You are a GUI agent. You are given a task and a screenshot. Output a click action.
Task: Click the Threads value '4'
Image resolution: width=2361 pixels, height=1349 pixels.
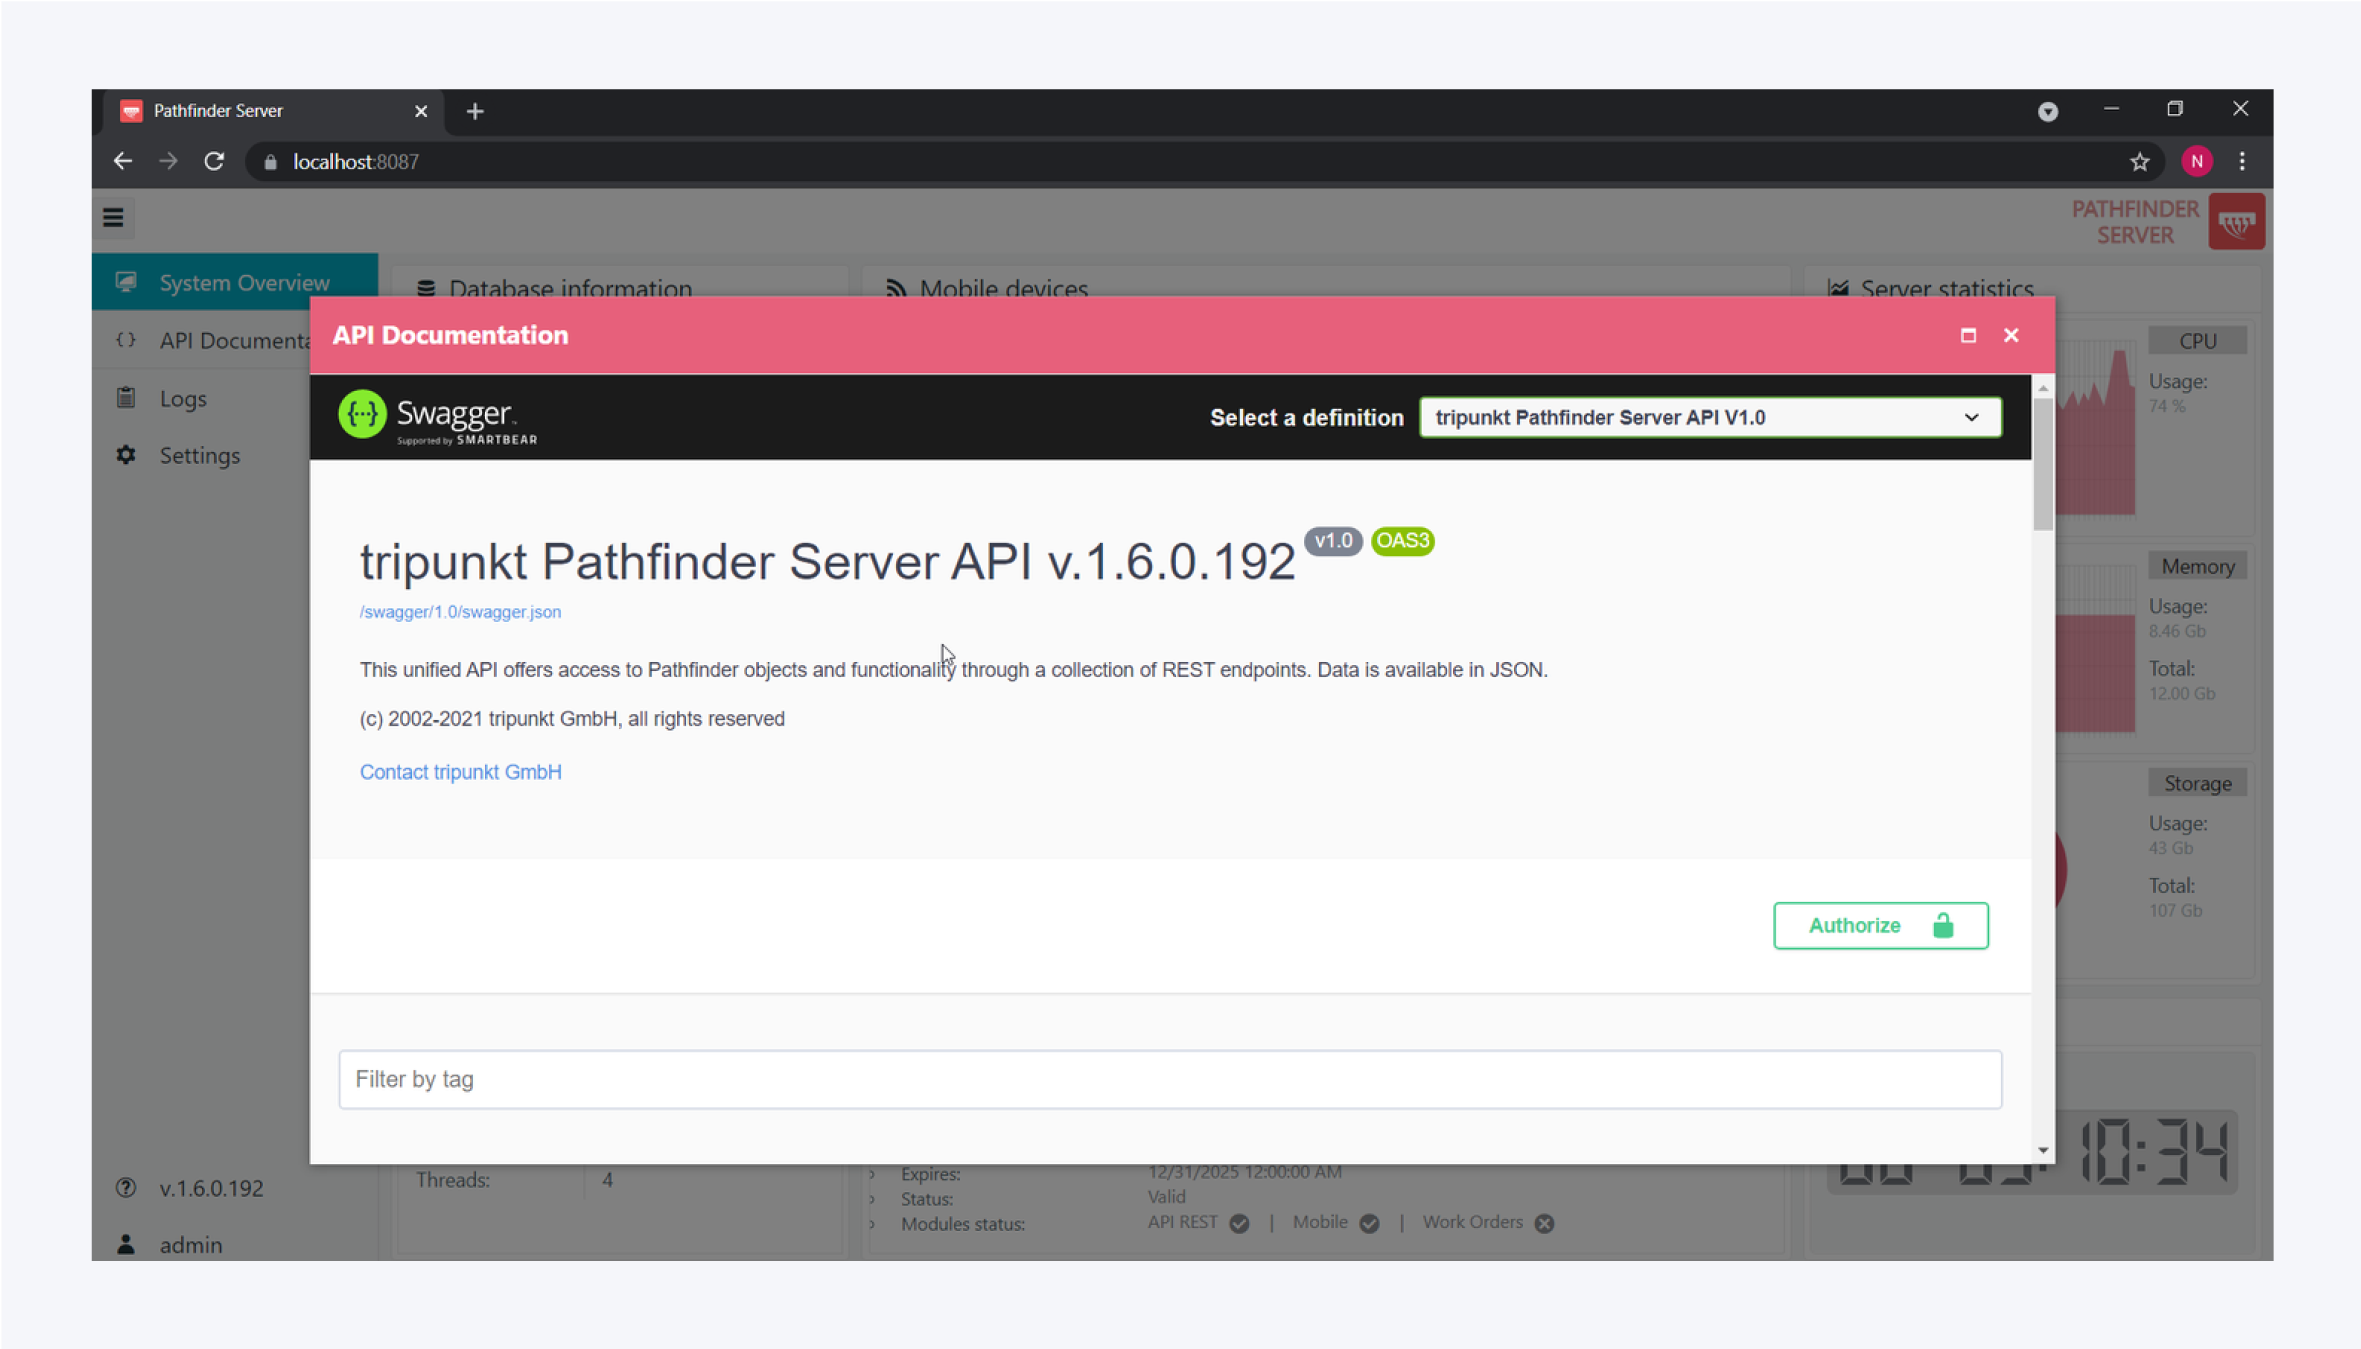click(x=607, y=1180)
